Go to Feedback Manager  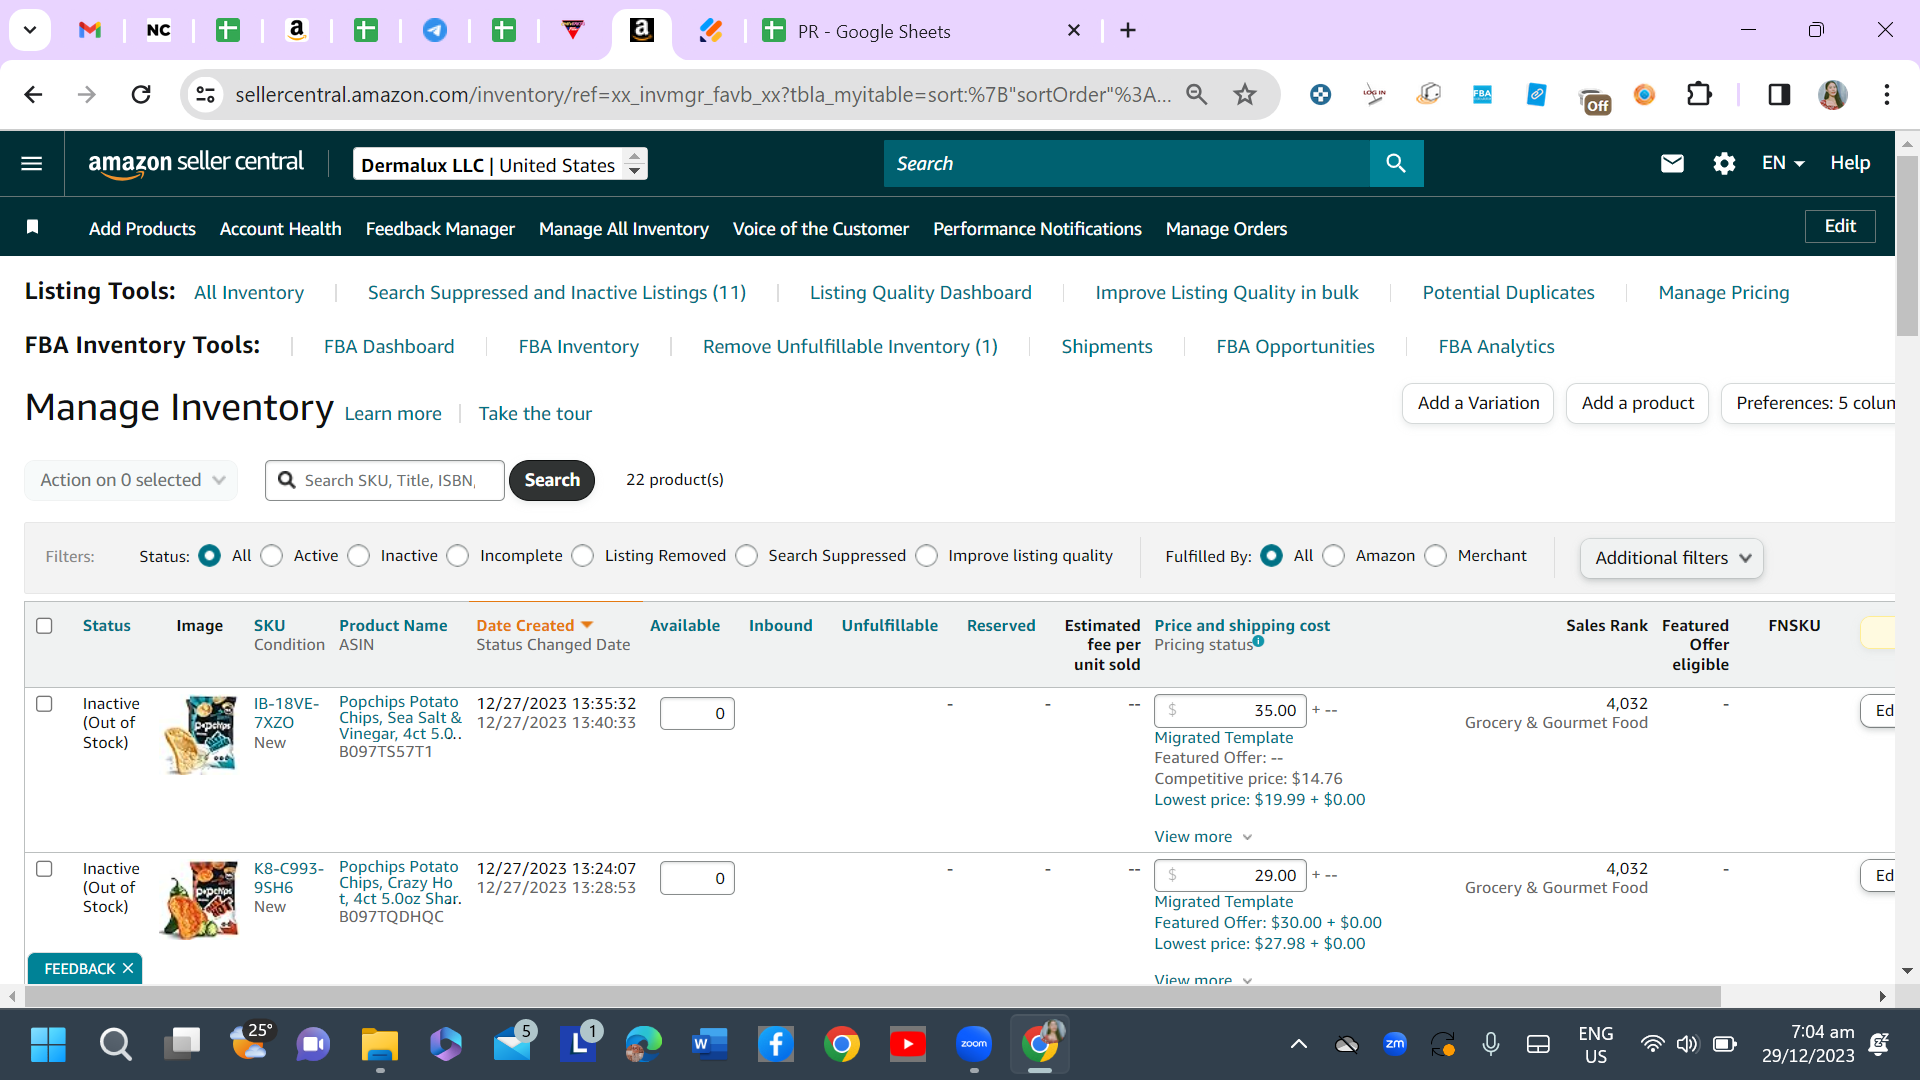440,229
